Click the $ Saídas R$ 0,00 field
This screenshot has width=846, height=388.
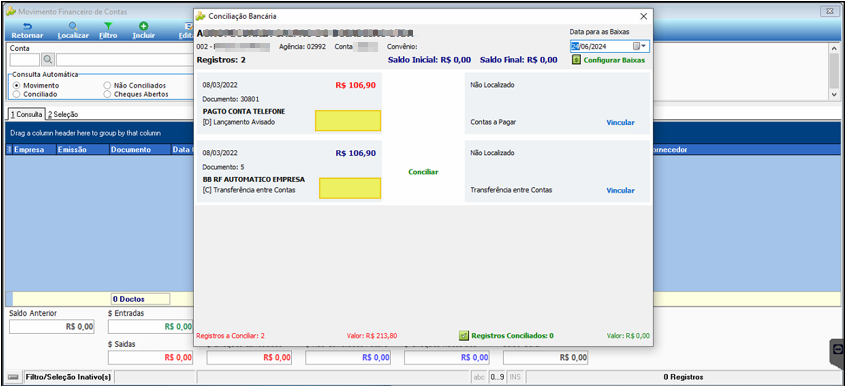[151, 357]
